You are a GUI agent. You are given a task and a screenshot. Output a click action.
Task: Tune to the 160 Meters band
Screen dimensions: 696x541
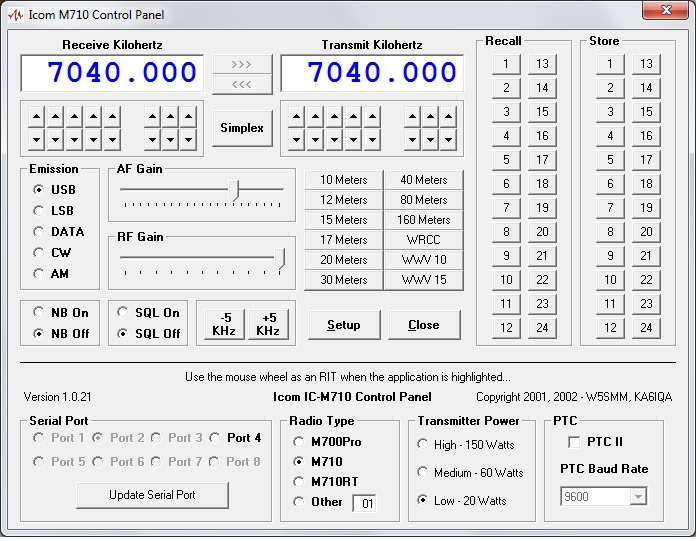click(423, 220)
